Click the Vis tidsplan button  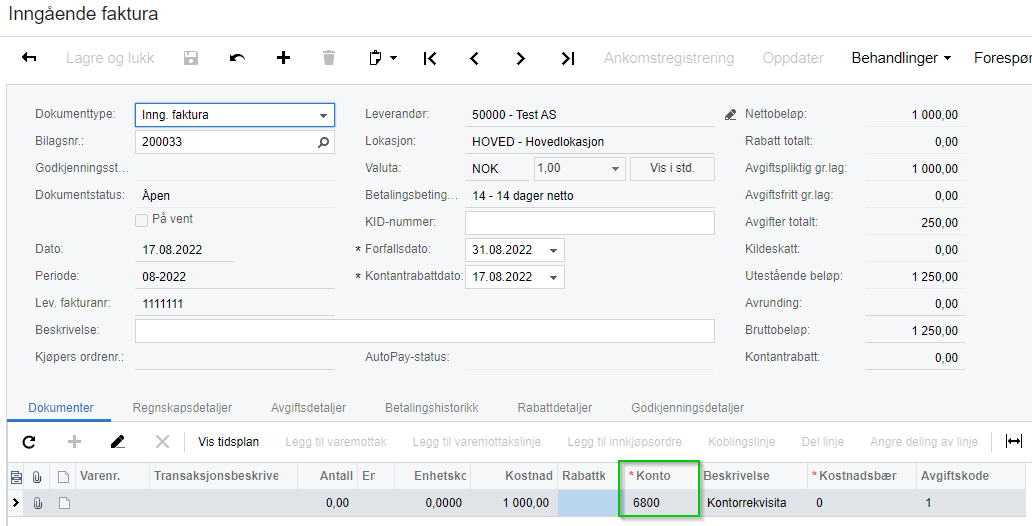point(228,442)
